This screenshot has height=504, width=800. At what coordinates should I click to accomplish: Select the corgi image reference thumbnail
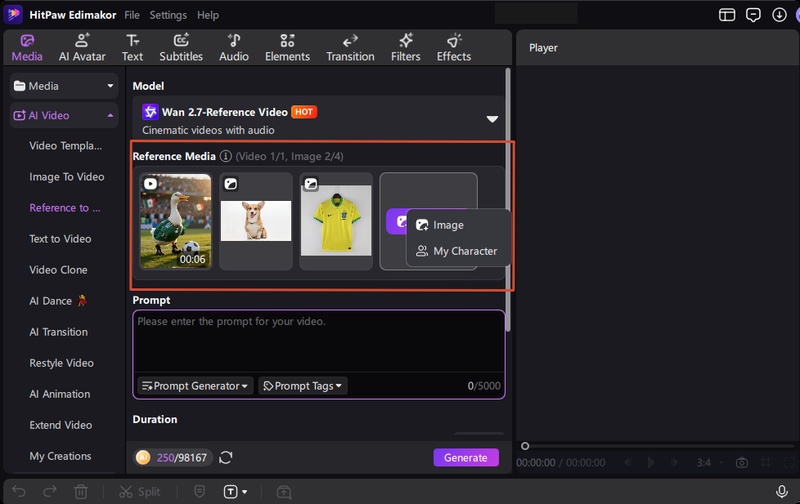256,221
